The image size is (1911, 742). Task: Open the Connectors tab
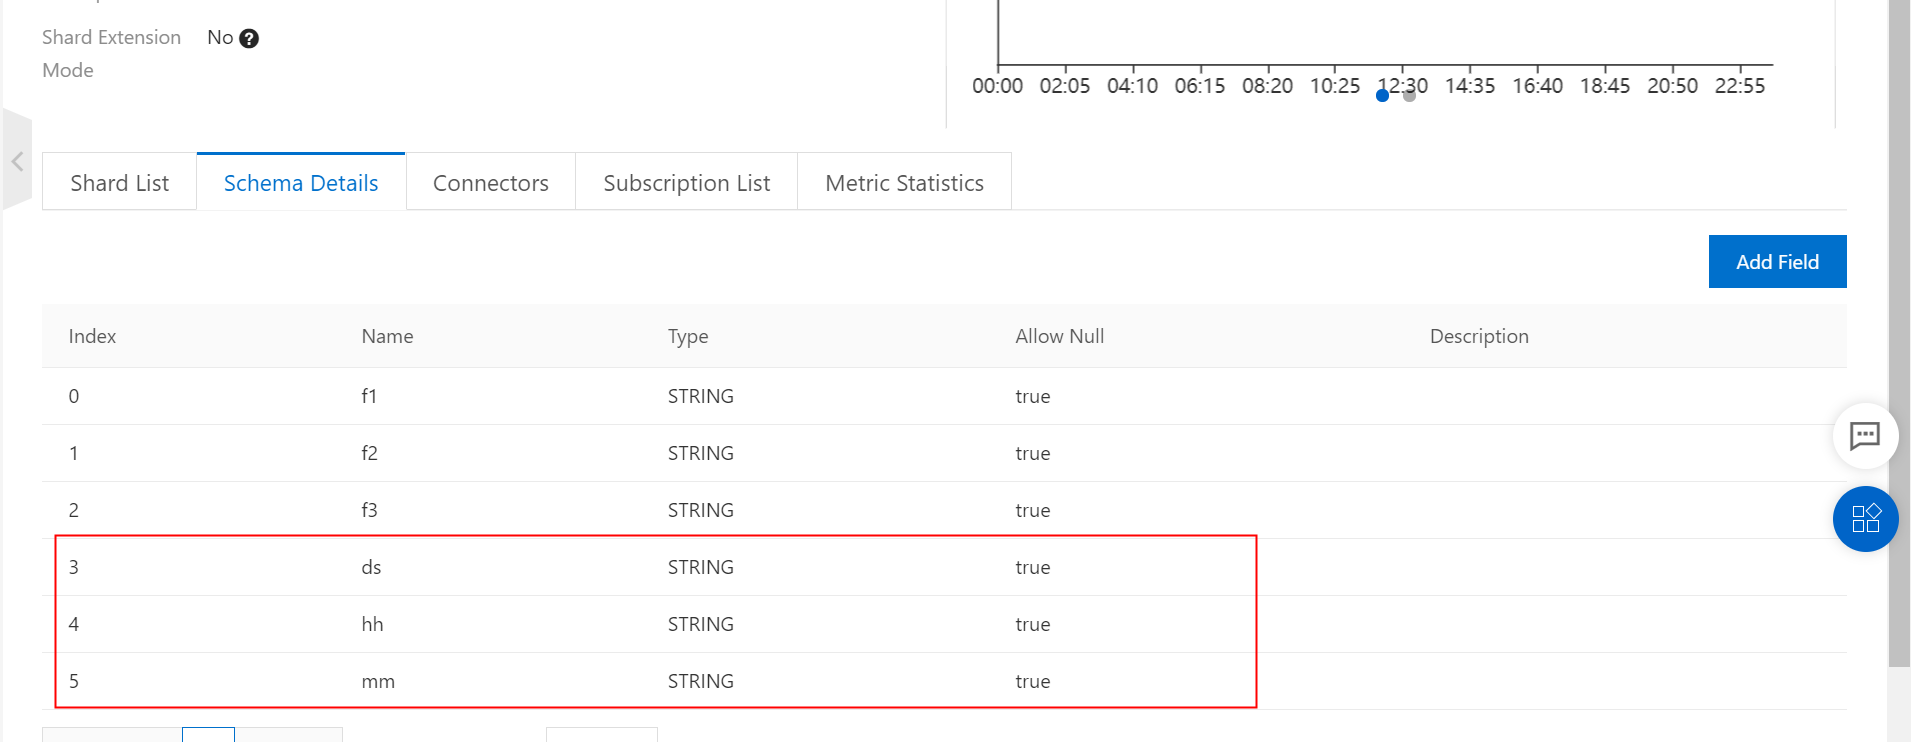point(491,183)
